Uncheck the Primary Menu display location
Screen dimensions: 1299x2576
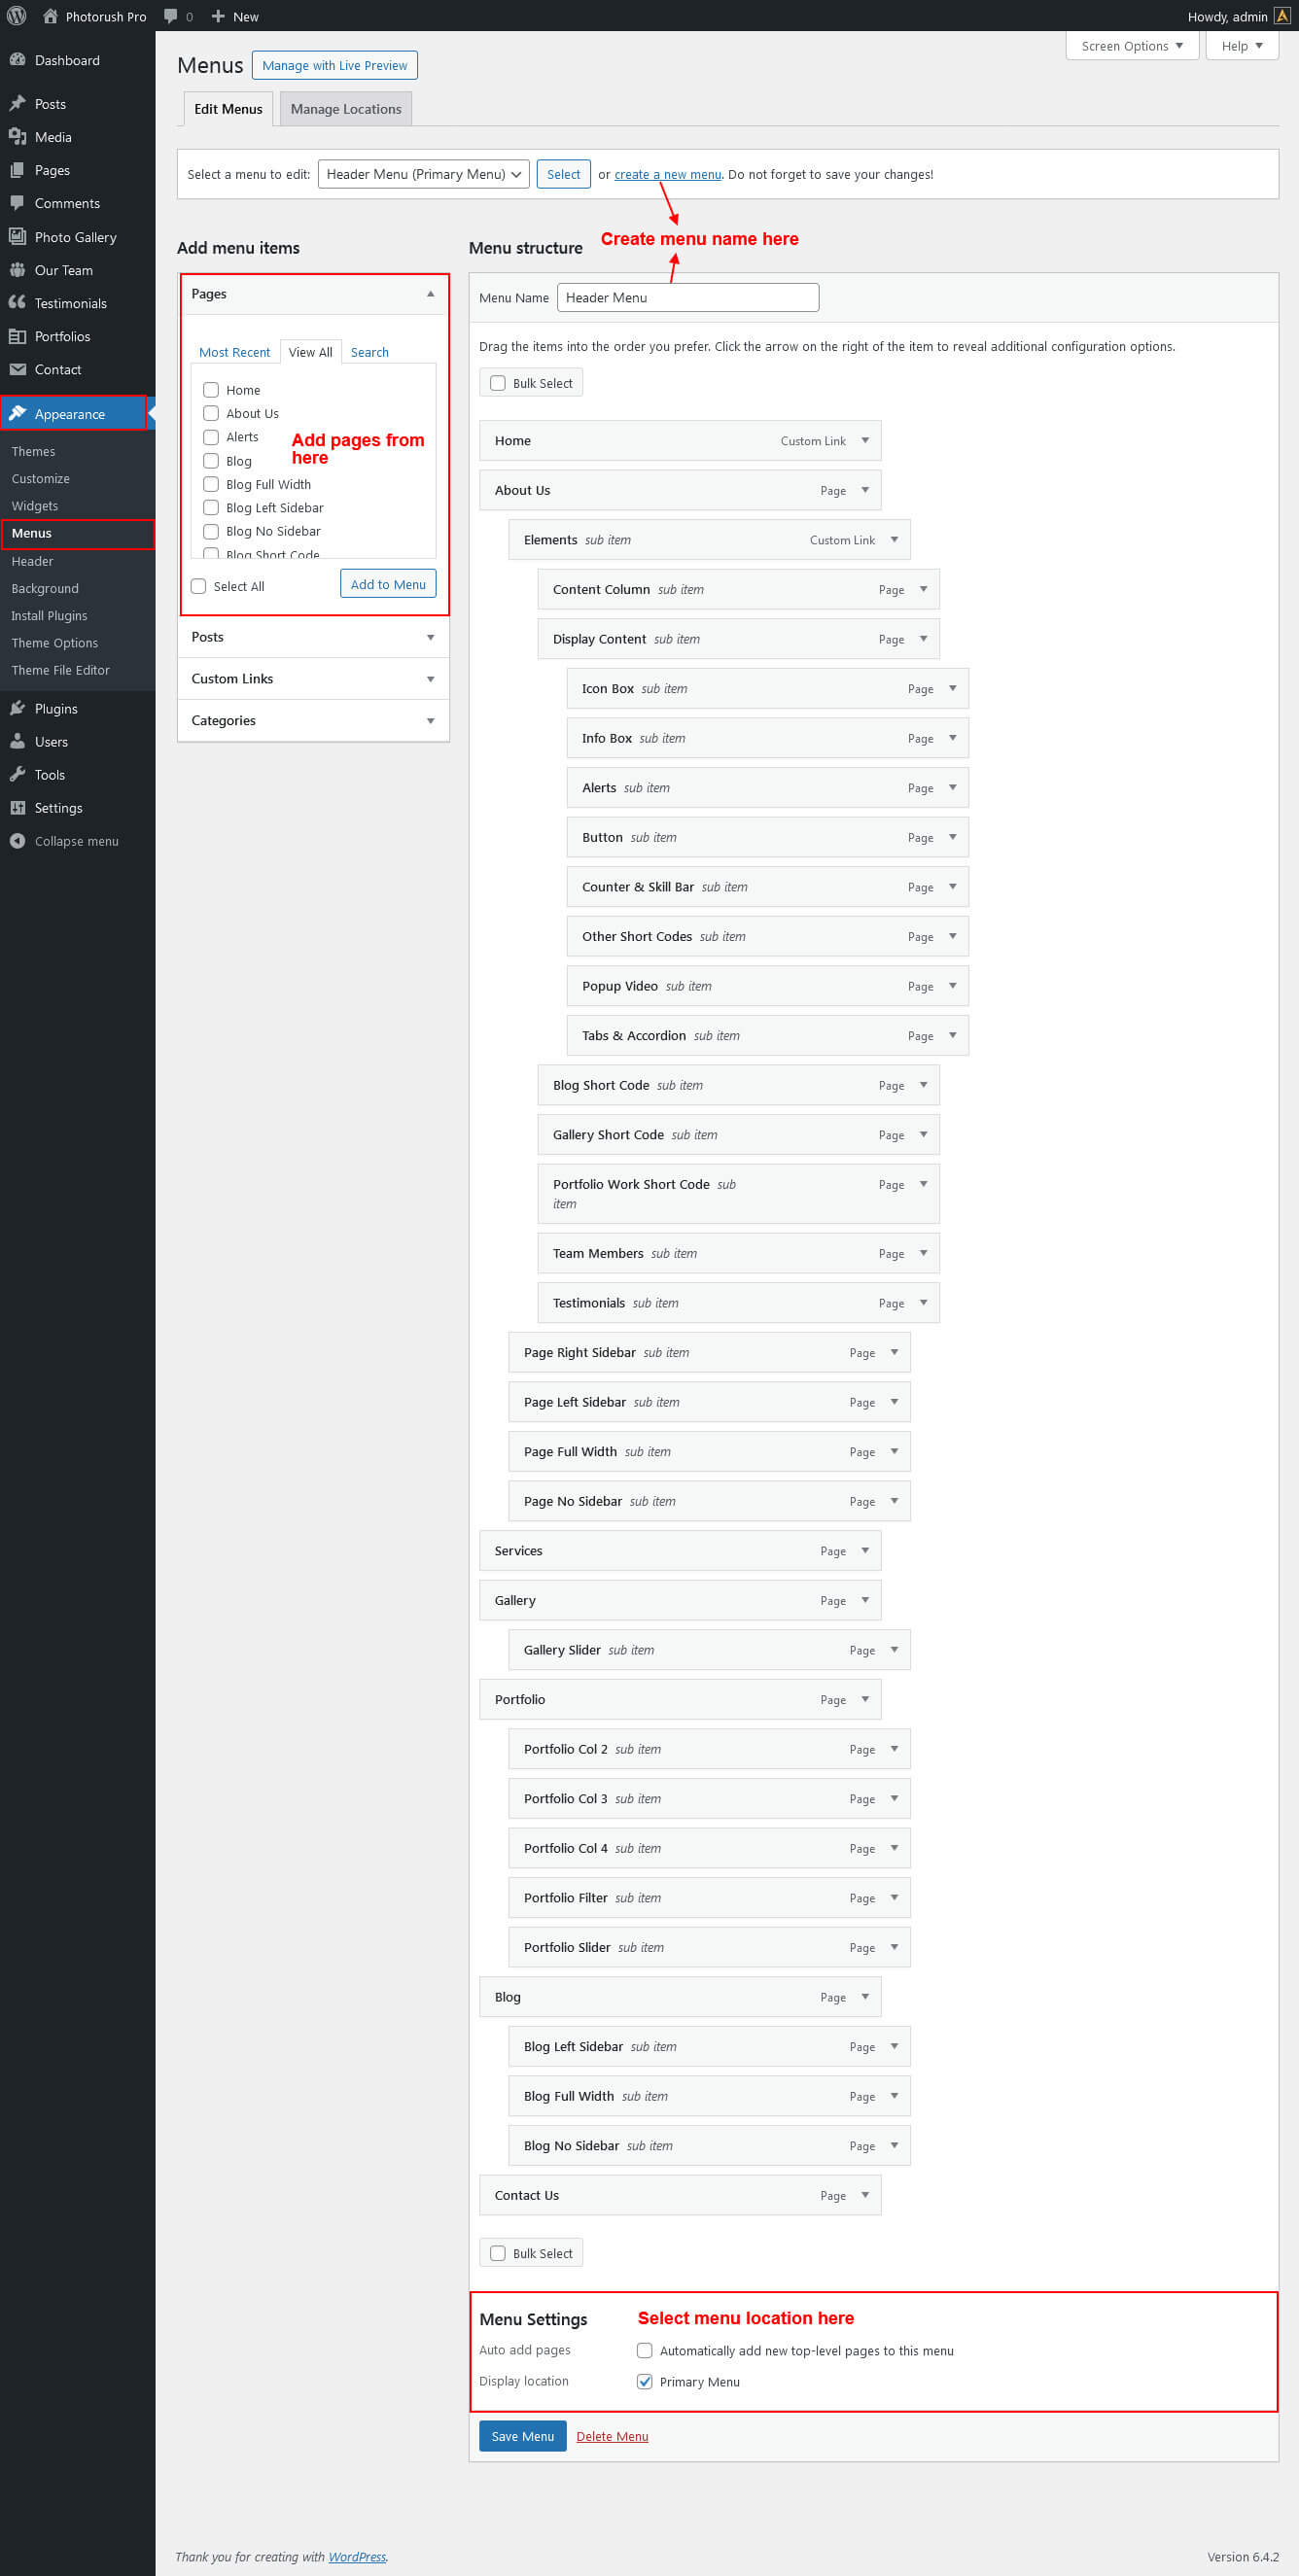point(645,2381)
